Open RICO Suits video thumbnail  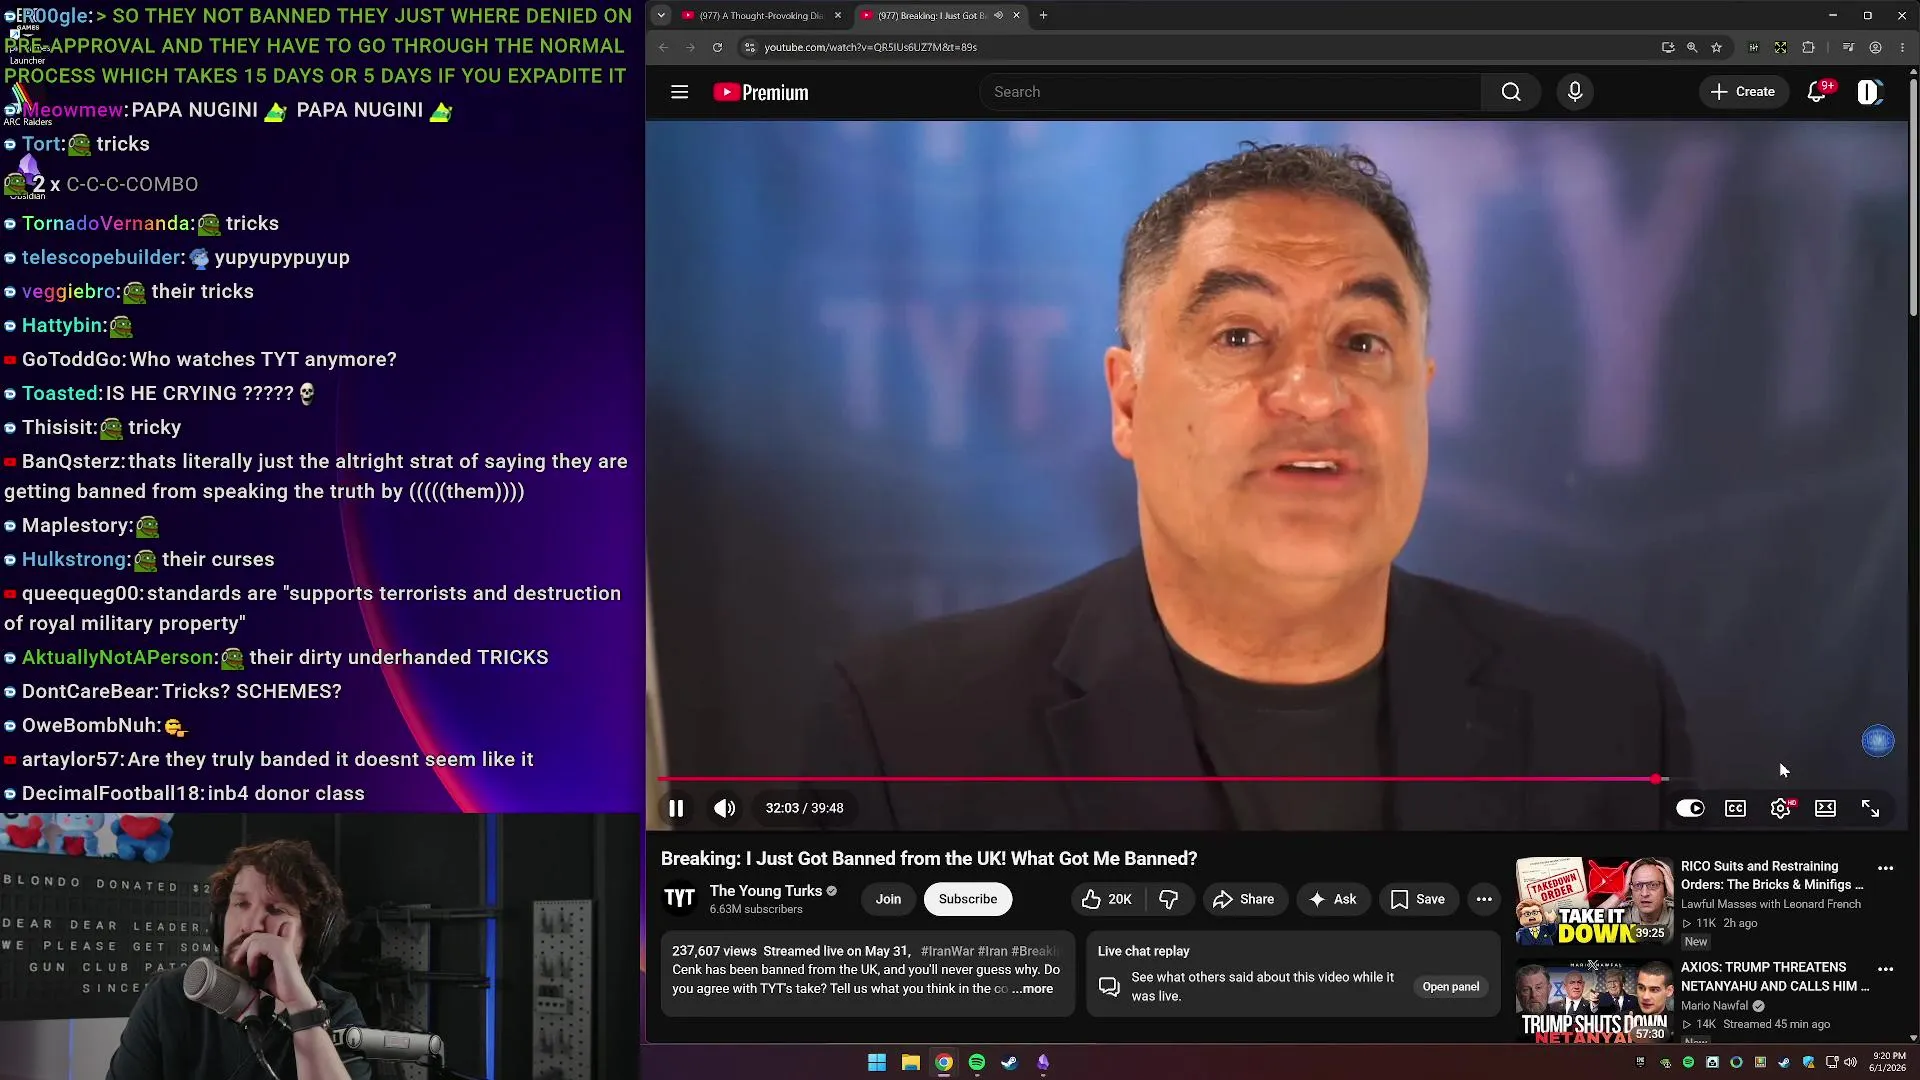tap(1594, 901)
